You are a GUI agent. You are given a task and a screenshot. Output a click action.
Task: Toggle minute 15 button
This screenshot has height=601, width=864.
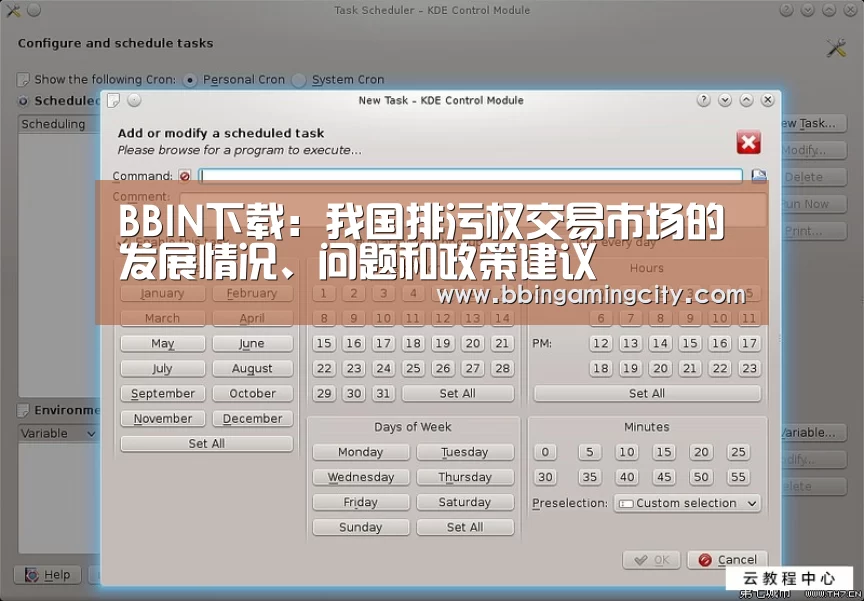click(x=664, y=452)
